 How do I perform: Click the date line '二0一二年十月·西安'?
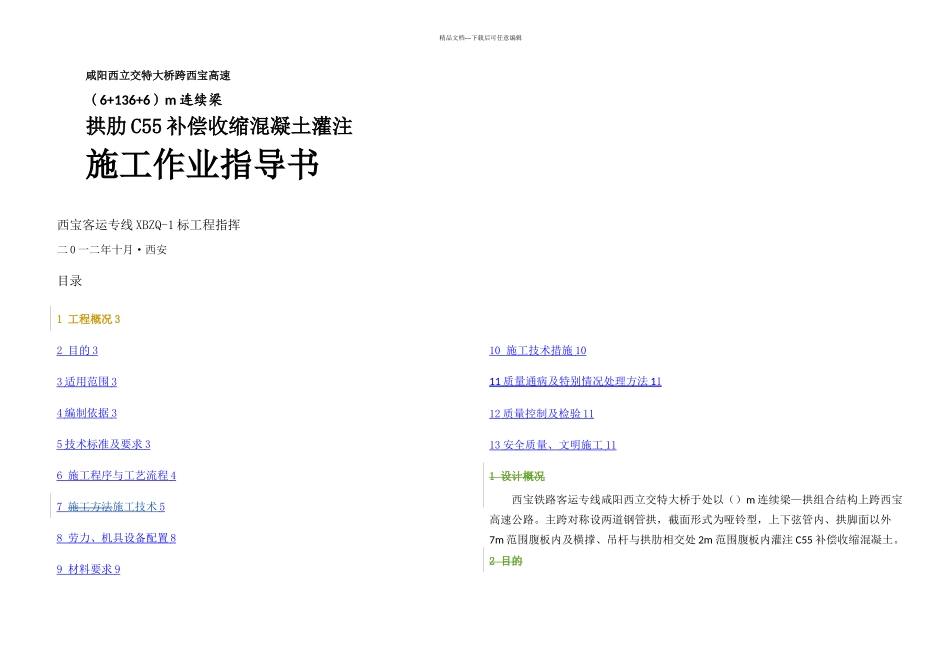tap(112, 250)
